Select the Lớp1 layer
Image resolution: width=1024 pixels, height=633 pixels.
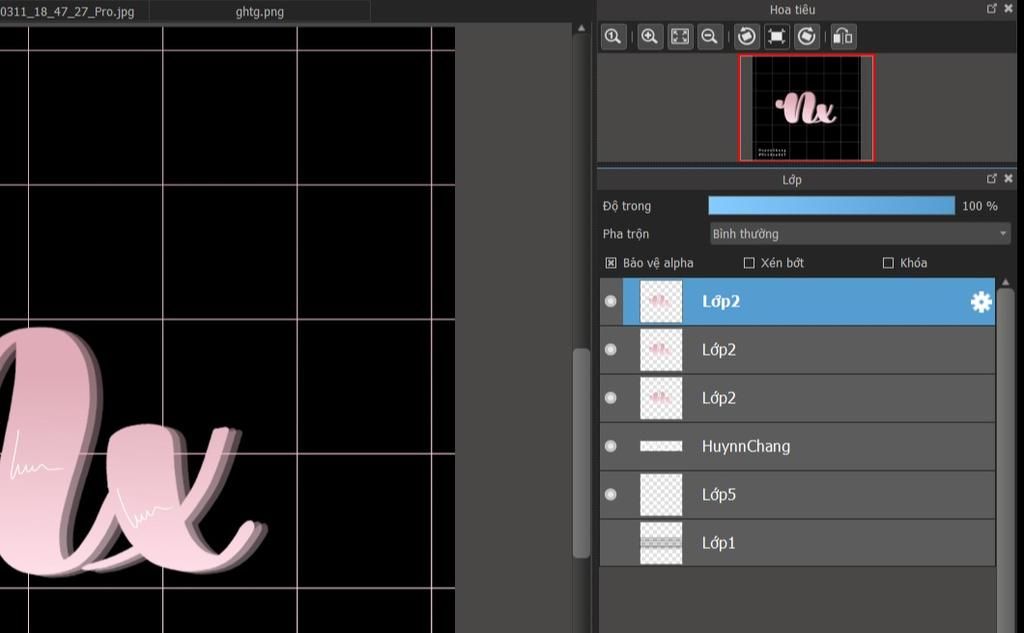(797, 543)
